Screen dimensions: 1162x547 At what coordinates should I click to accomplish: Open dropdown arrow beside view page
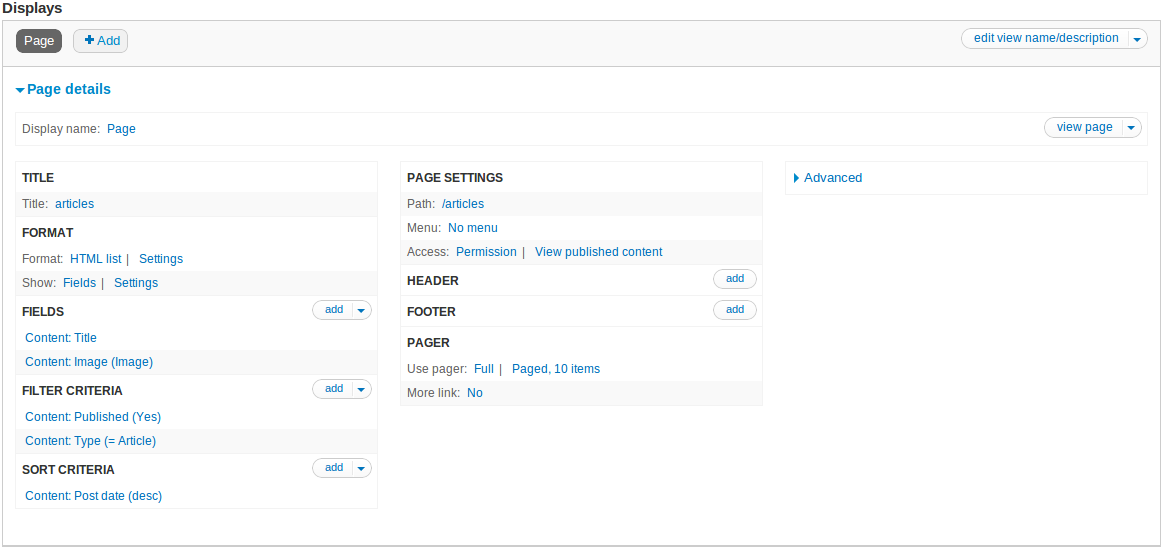pyautogui.click(x=1132, y=127)
